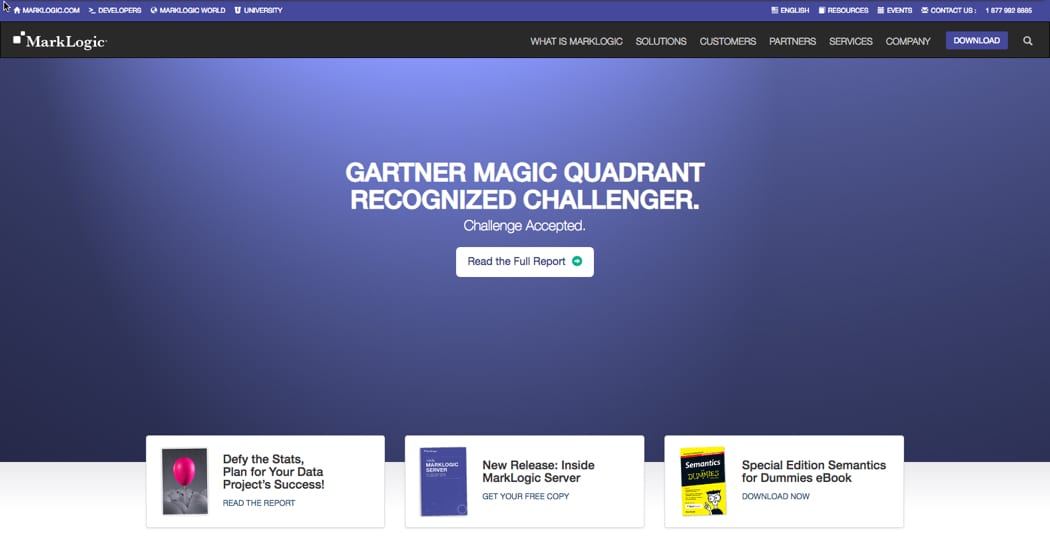Click the Semantics for Dummies book cover
This screenshot has width=1050, height=552.
pos(703,481)
